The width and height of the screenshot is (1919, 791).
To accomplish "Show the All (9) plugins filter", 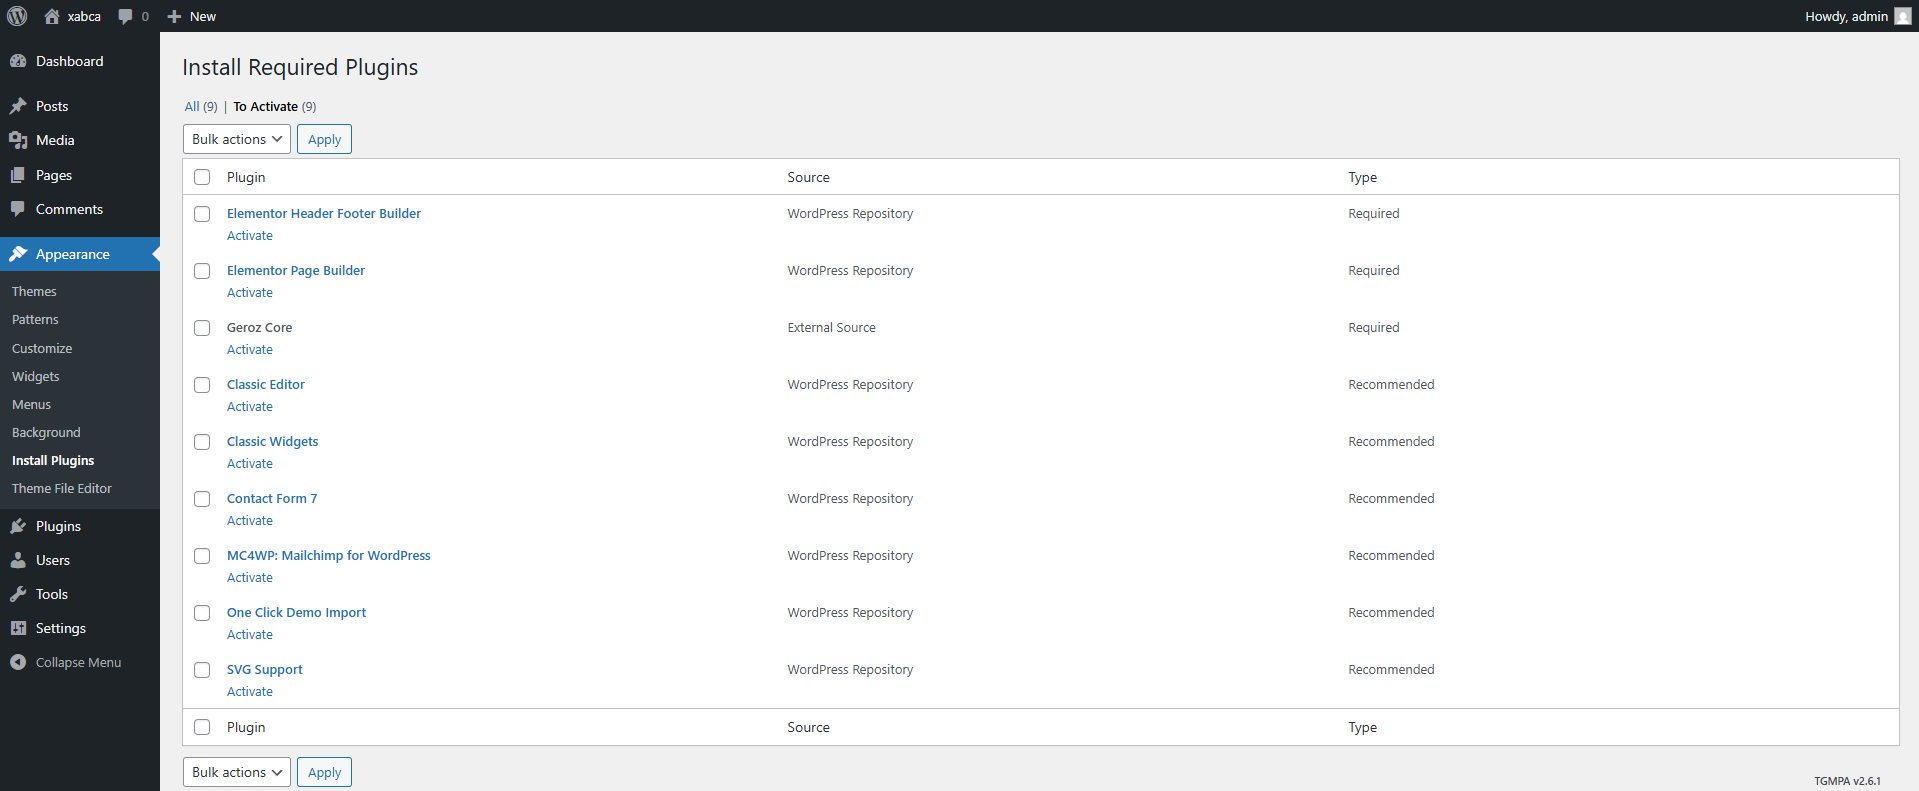I will coord(192,106).
